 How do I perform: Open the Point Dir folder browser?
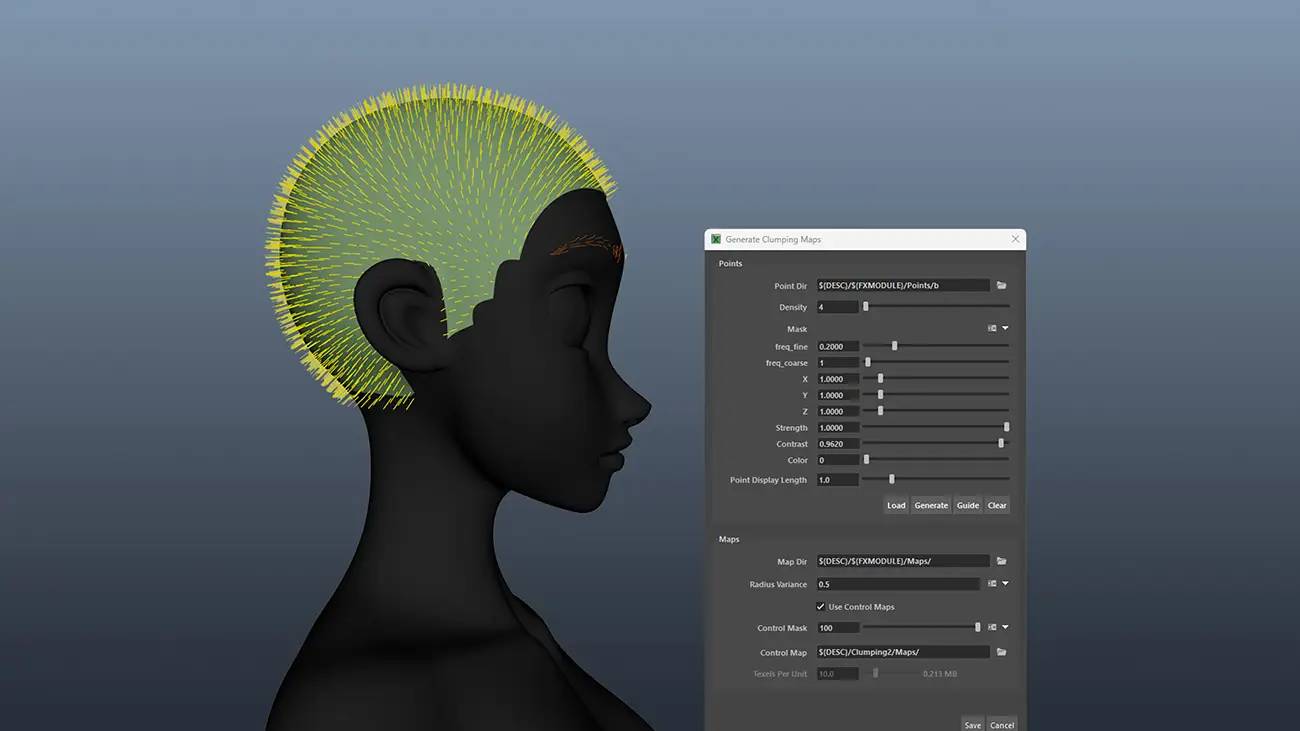[x=1001, y=285]
